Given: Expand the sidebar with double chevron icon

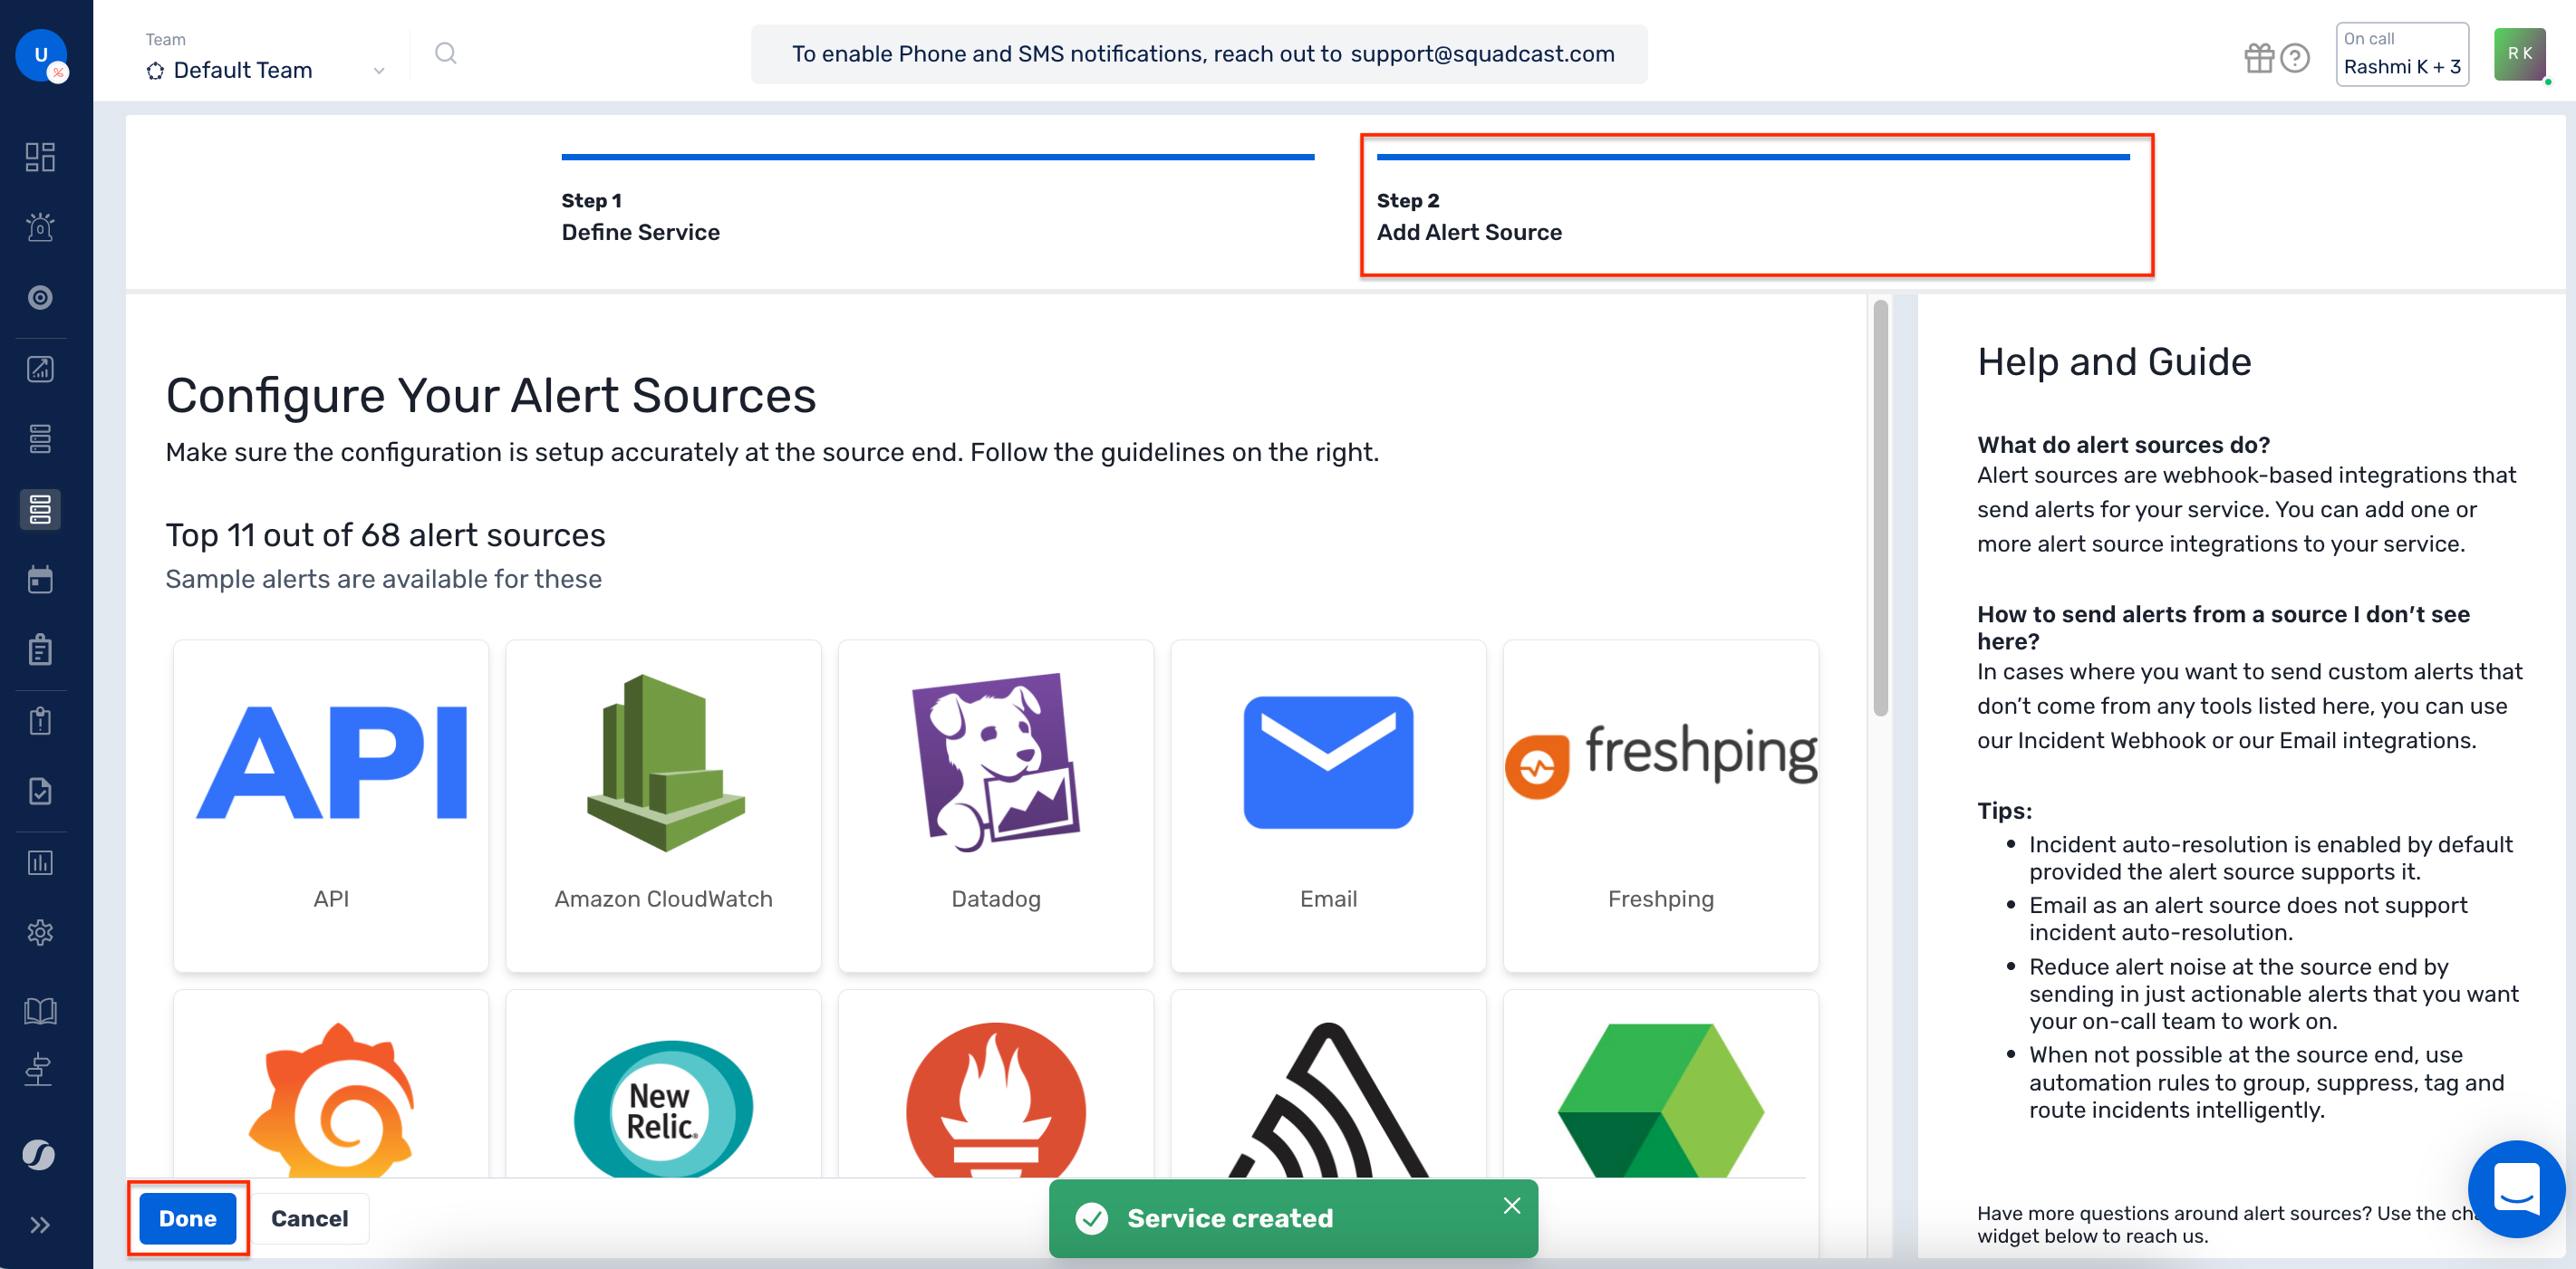Looking at the screenshot, I should [40, 1225].
